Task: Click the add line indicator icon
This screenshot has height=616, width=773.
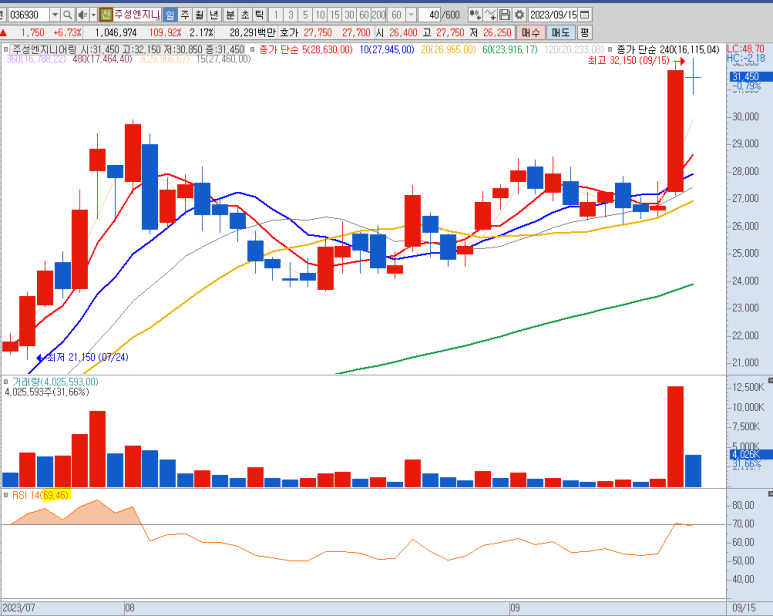Action: [490, 15]
